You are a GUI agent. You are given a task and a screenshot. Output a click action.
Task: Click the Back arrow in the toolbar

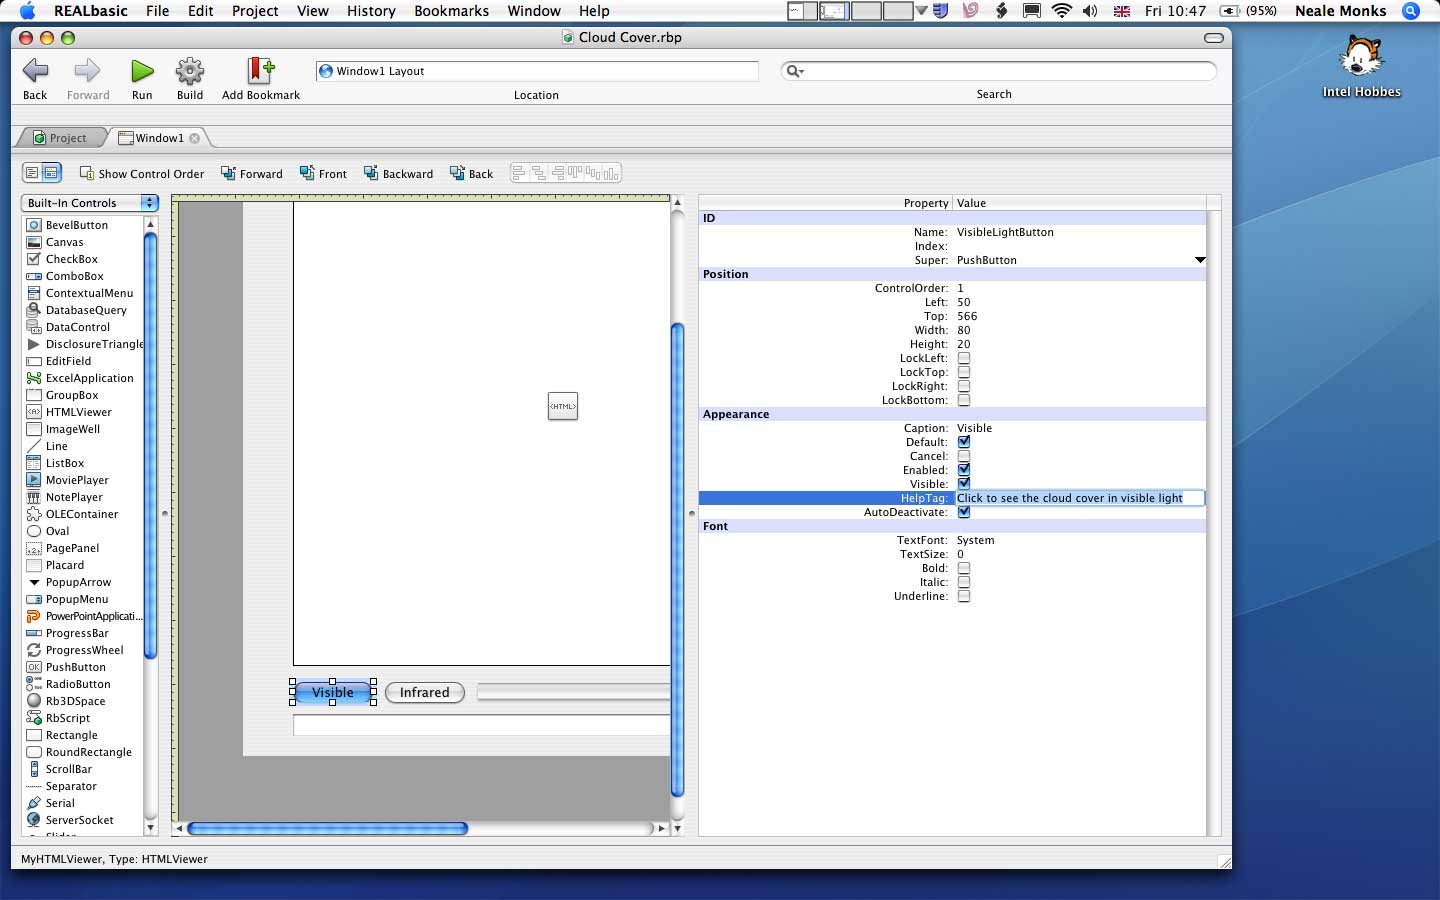(x=35, y=71)
